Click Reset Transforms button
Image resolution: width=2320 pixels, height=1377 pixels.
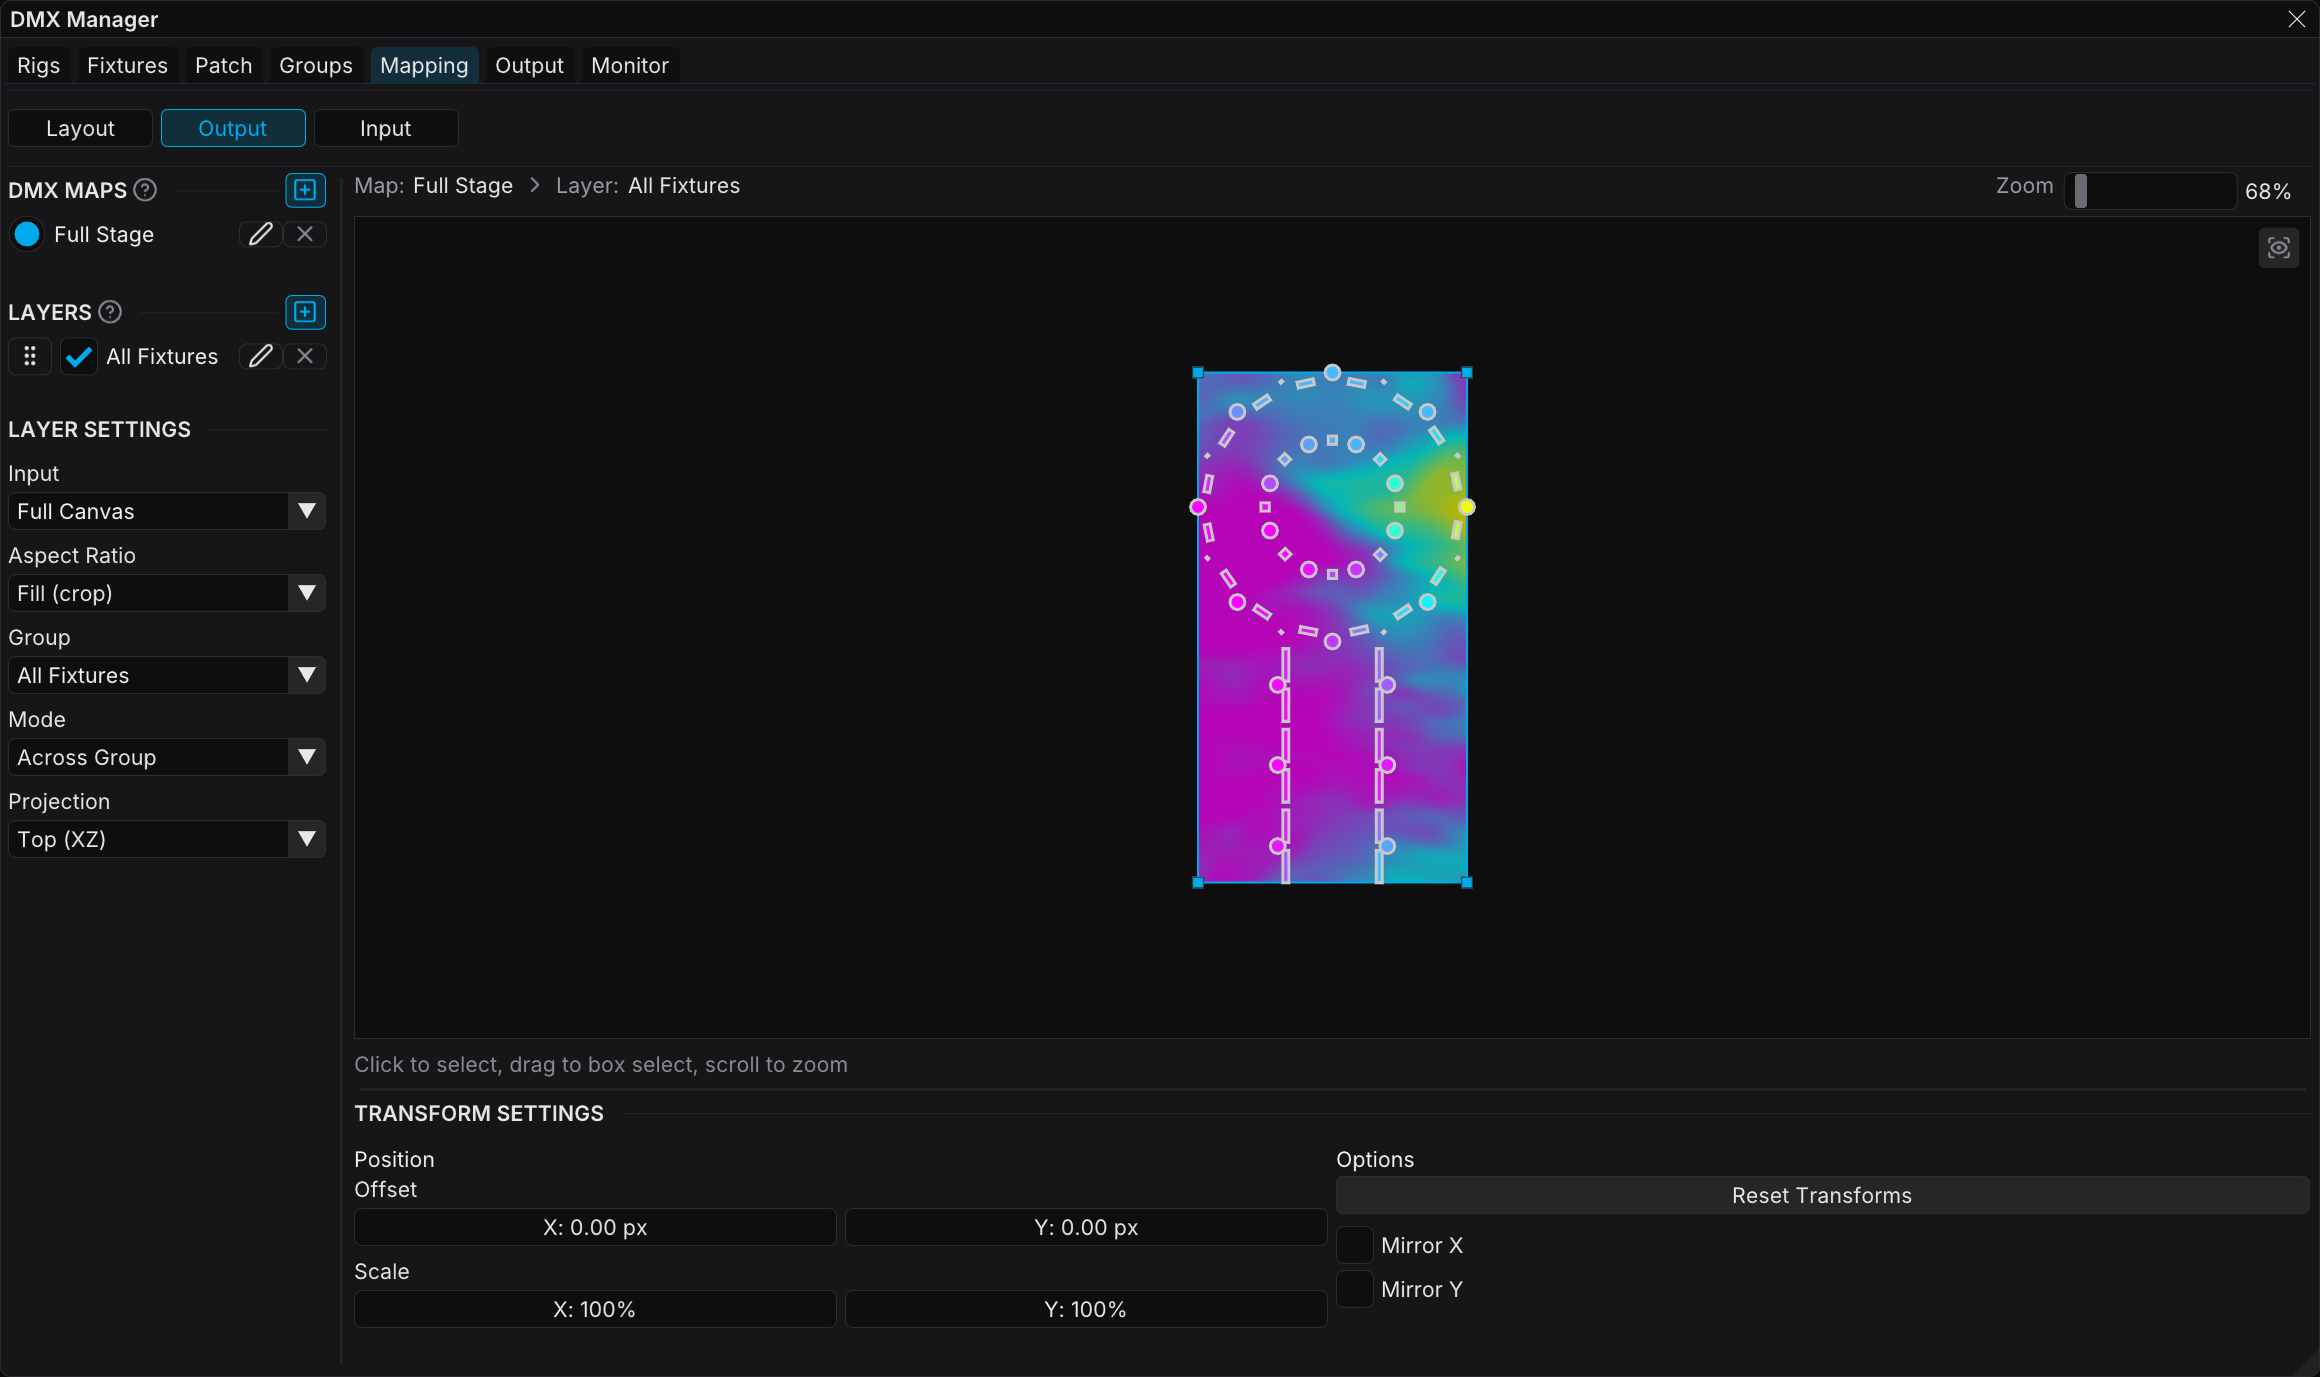click(x=1822, y=1195)
